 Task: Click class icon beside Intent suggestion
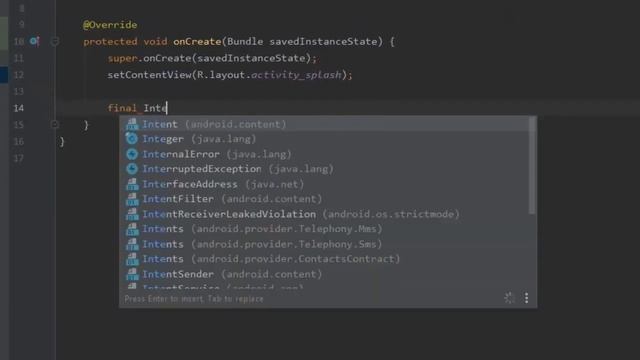(x=132, y=124)
